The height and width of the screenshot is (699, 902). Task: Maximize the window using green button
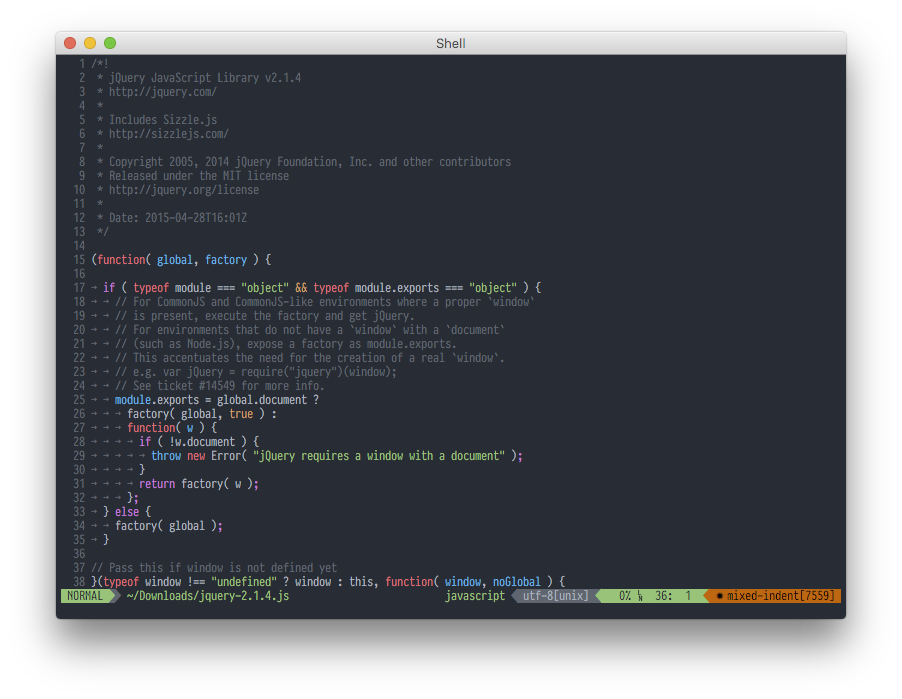coord(110,43)
